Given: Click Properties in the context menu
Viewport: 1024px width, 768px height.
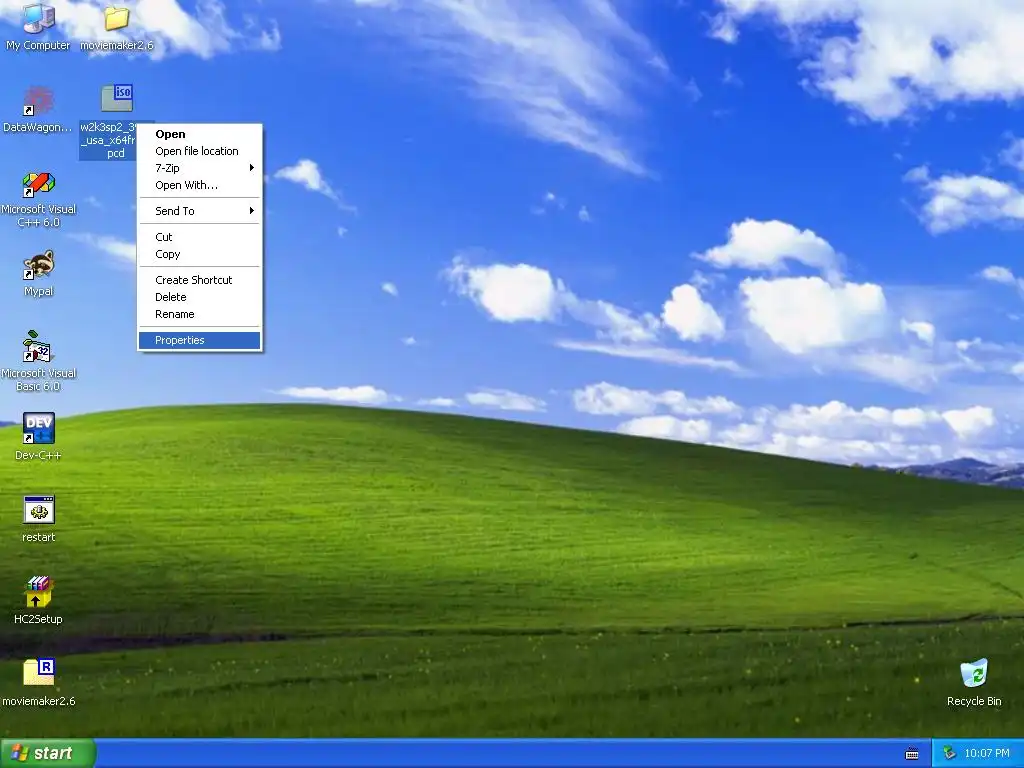Looking at the screenshot, I should (x=199, y=340).
